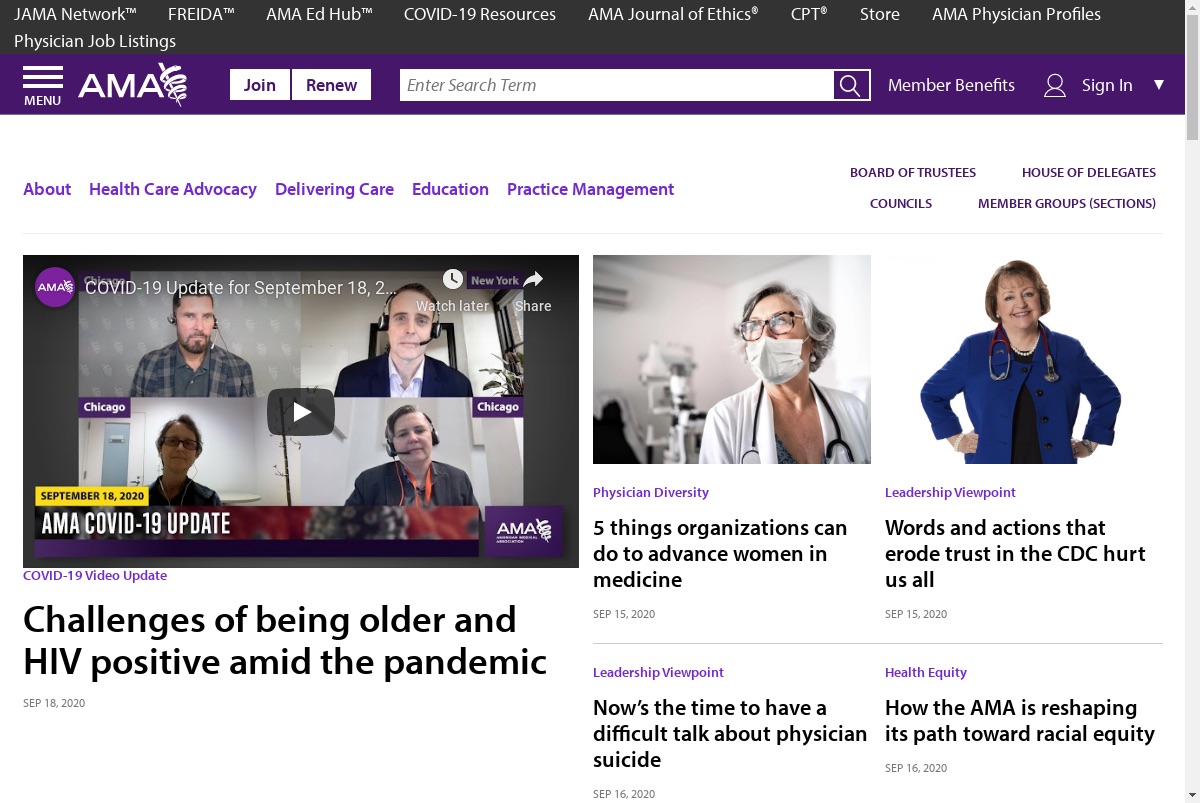Viewport: 1200px width, 803px height.
Task: Click the Join button
Action: coord(260,85)
